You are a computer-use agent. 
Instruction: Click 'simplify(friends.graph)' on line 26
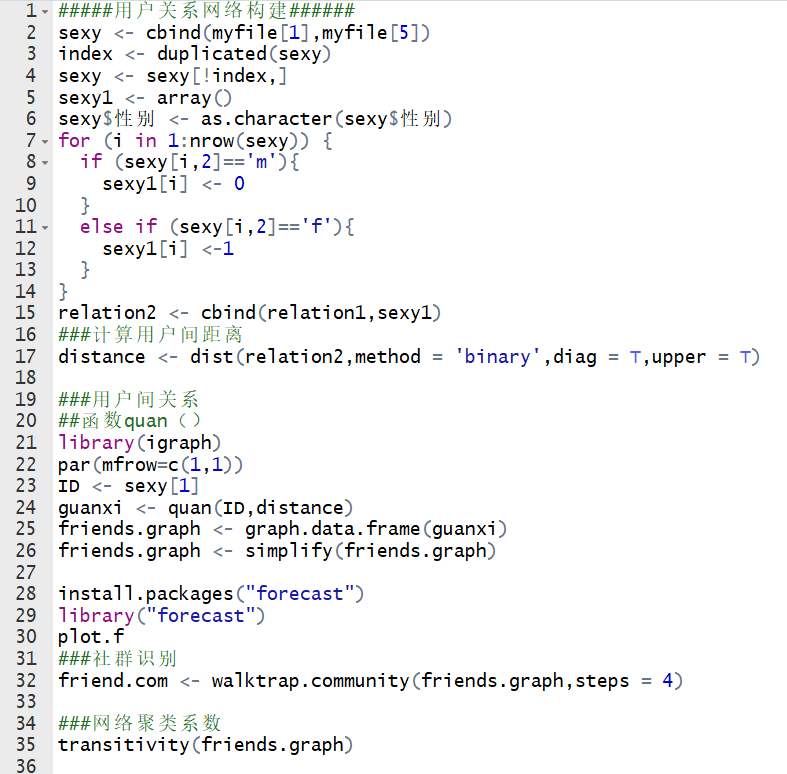370,551
